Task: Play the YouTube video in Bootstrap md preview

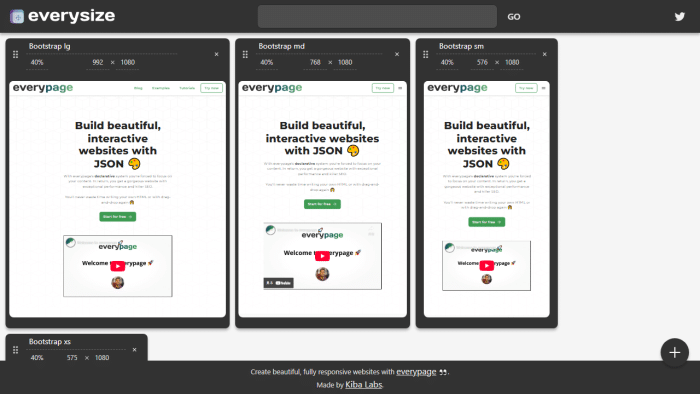Action: 322,256
